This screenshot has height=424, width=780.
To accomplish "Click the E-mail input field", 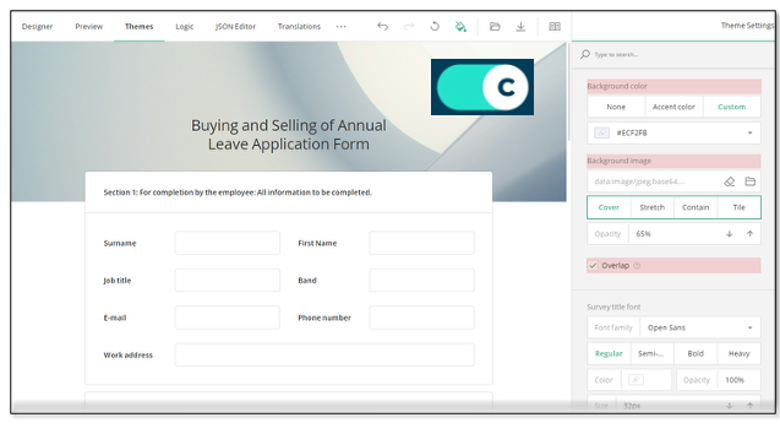I will point(227,318).
